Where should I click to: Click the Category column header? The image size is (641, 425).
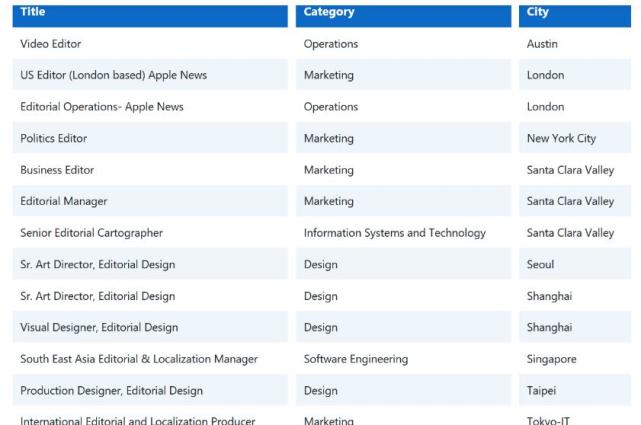329,12
